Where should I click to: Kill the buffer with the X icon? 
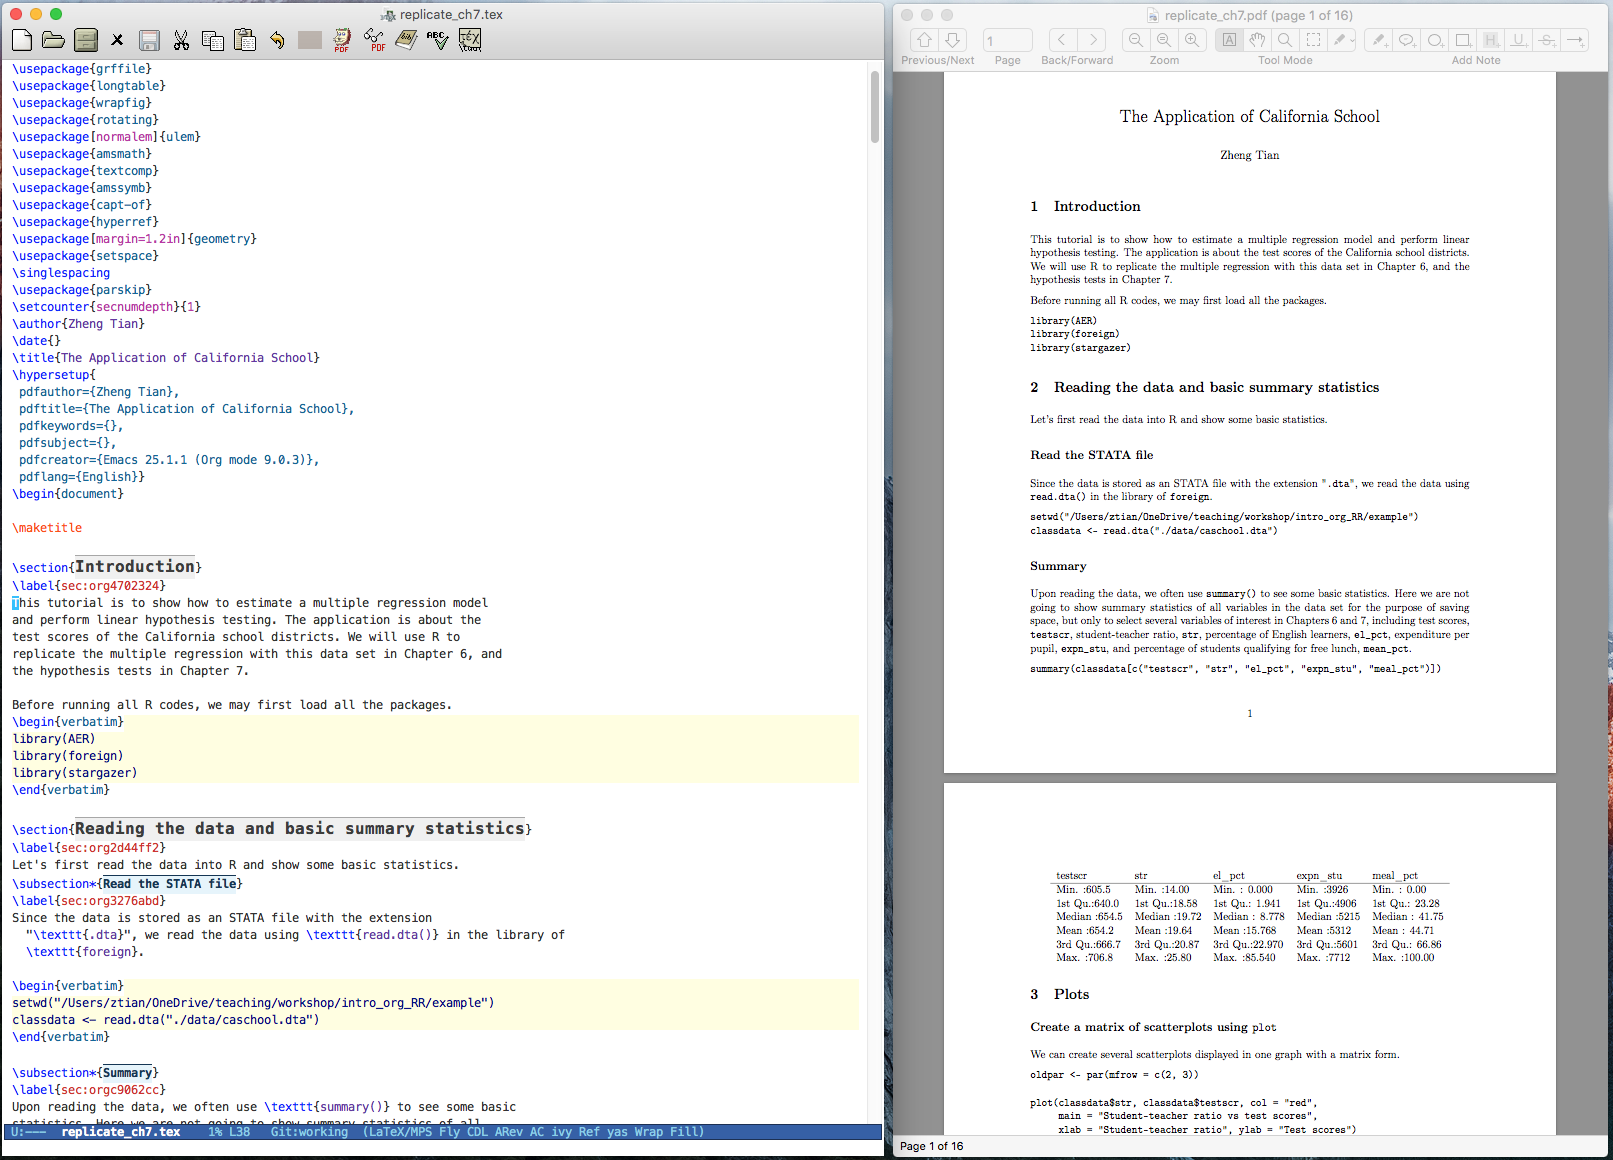(x=117, y=40)
